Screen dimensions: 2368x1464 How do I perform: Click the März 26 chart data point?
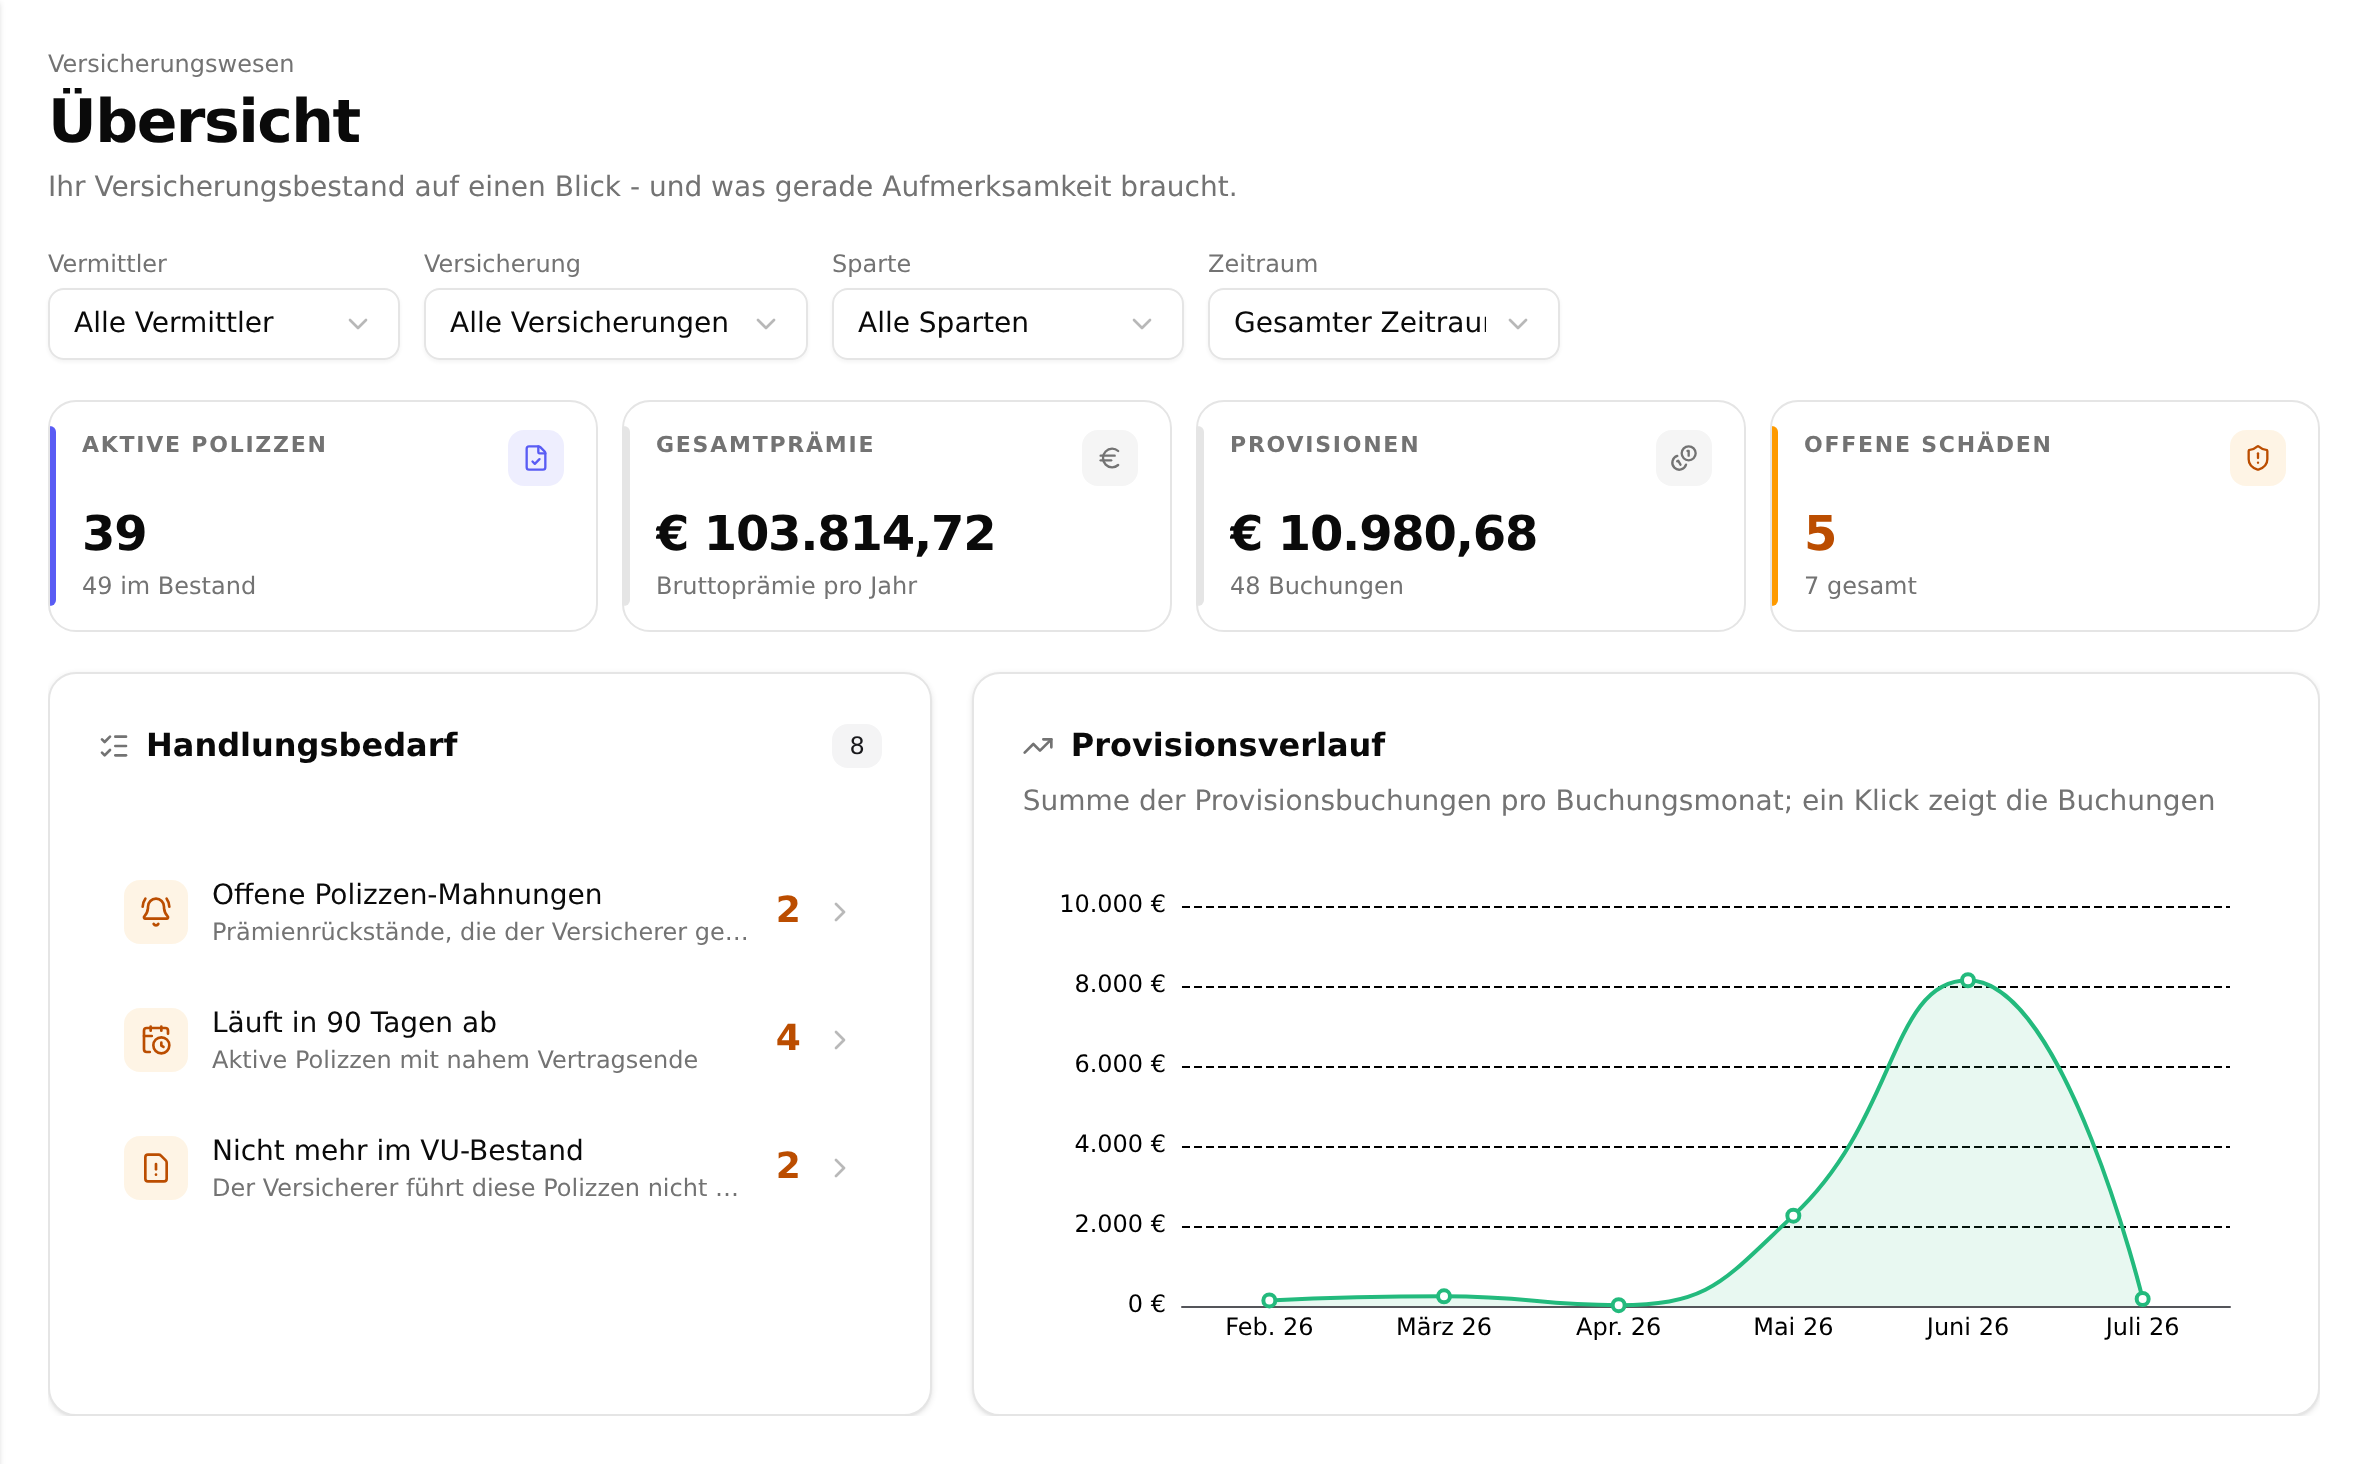pyautogui.click(x=1444, y=1296)
